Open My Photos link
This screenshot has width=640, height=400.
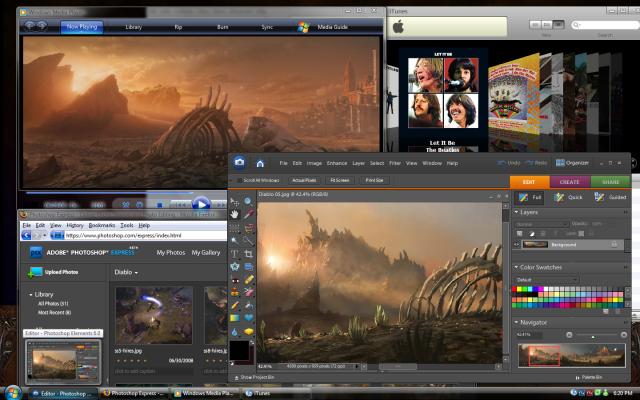click(171, 253)
